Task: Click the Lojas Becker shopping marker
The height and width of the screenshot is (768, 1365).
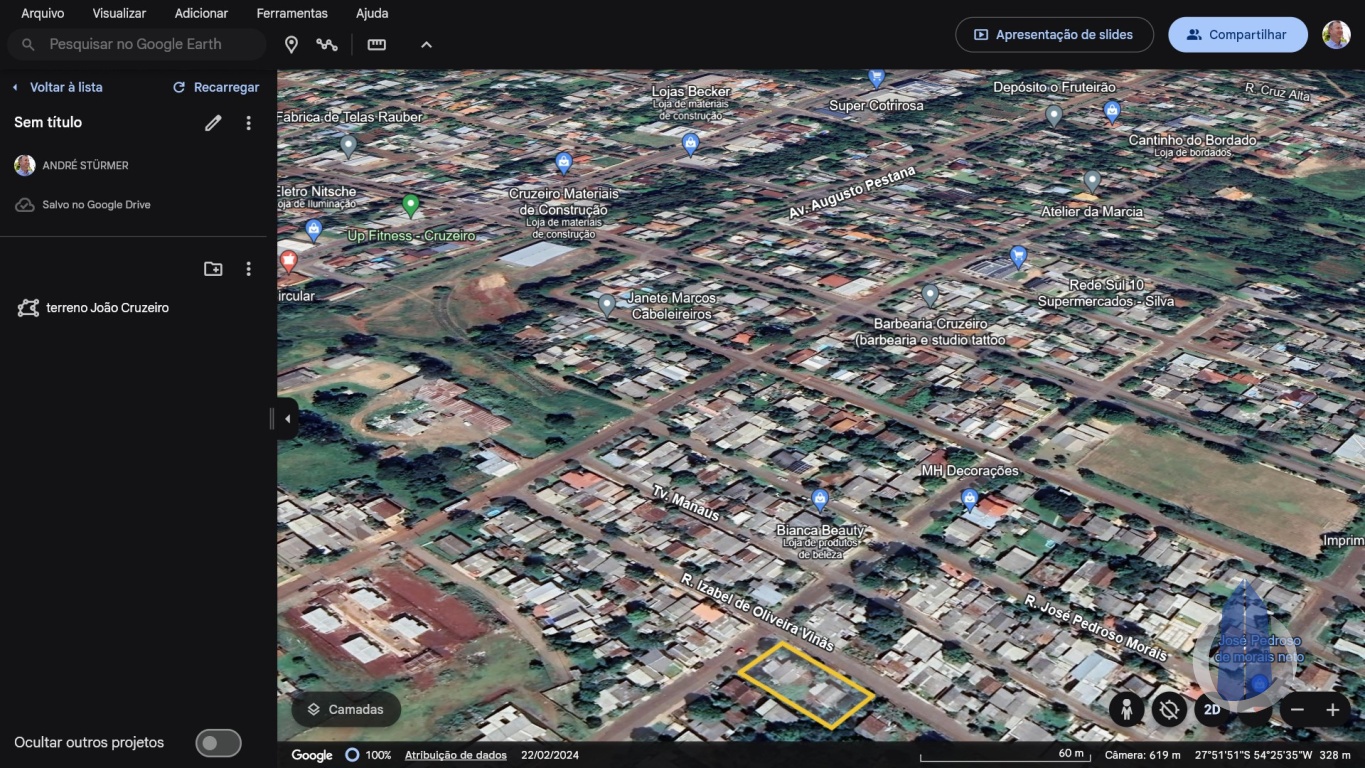Action: coord(690,144)
